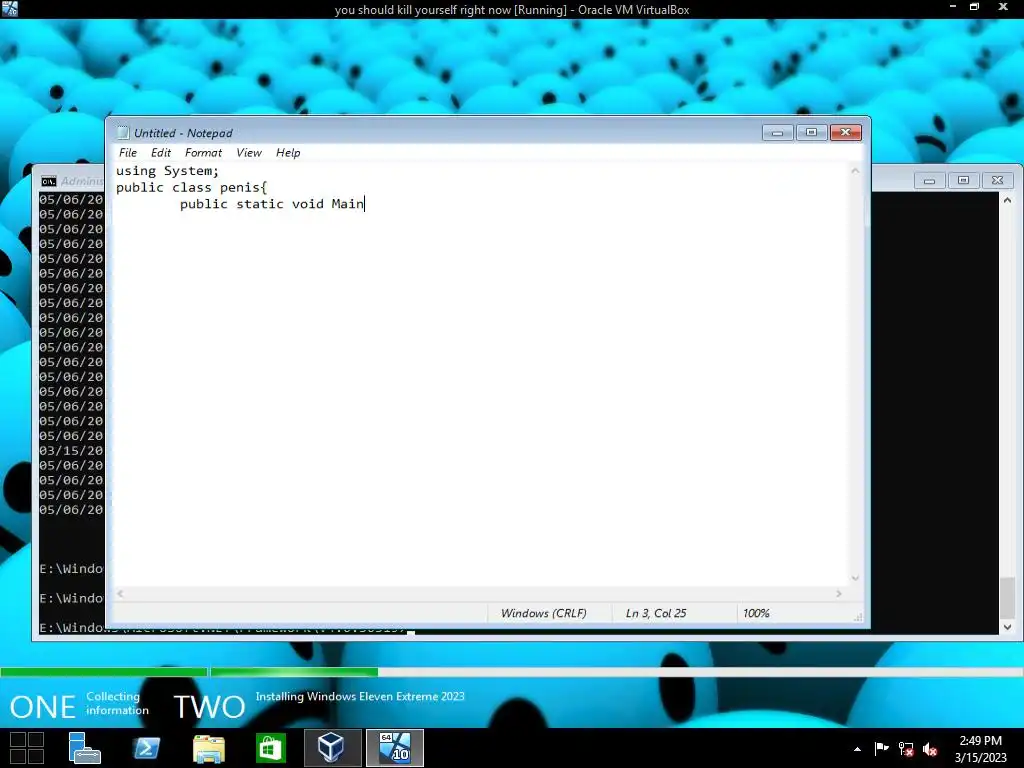Minimize the VirtualBox VM window
The width and height of the screenshot is (1024, 768).
tap(953, 7)
